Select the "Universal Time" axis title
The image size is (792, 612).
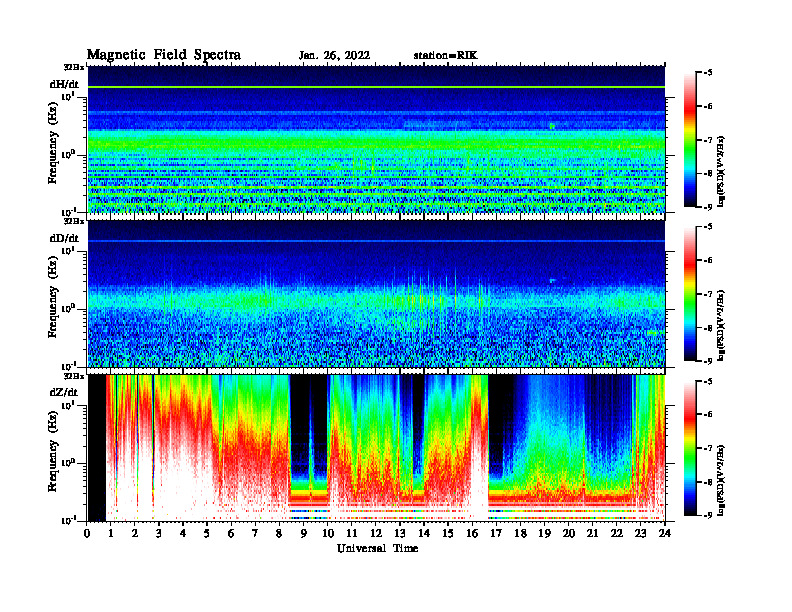pos(377,548)
